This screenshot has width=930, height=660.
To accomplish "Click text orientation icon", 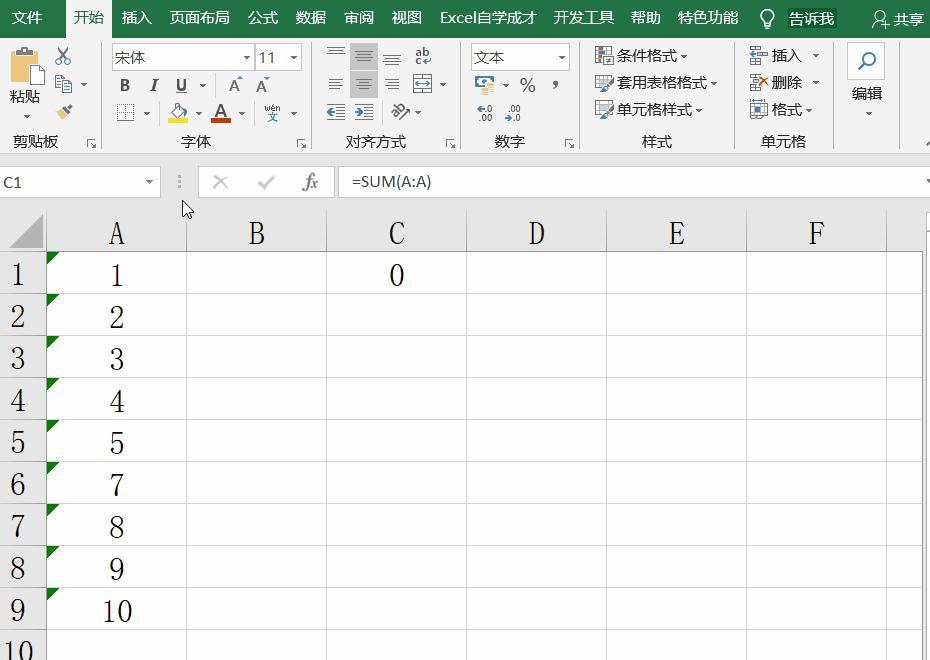I will [x=400, y=111].
